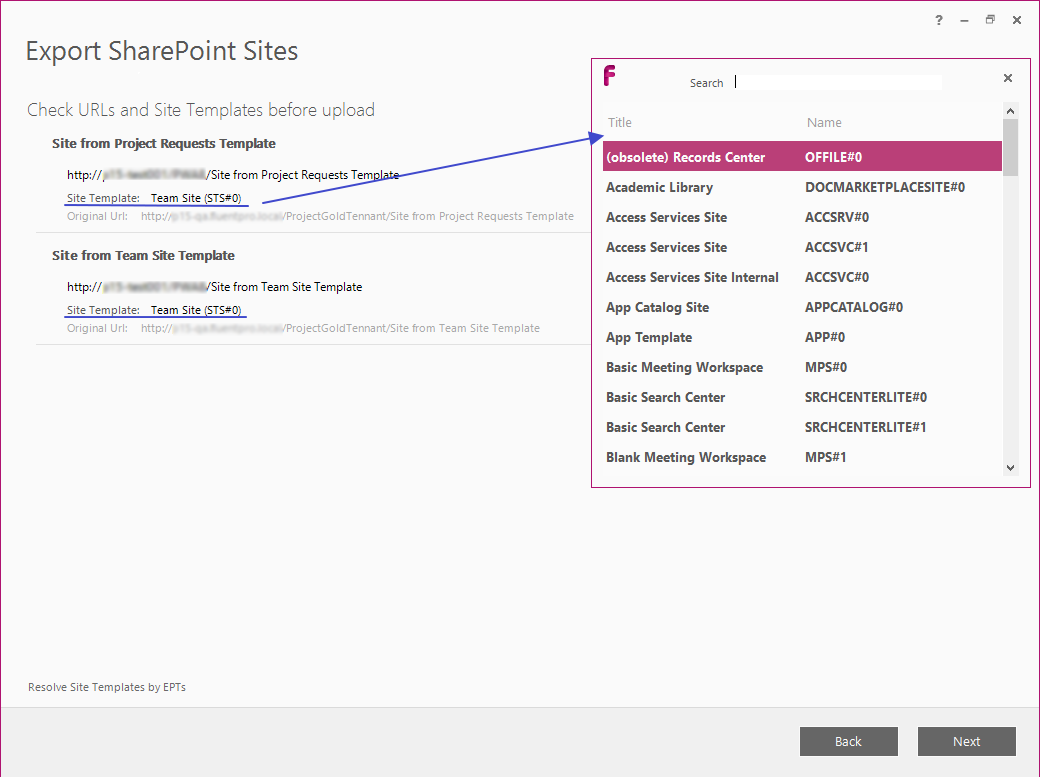This screenshot has width=1040, height=777.
Task: Click the target URL of Team Site Template site
Action: pyautogui.click(x=214, y=287)
